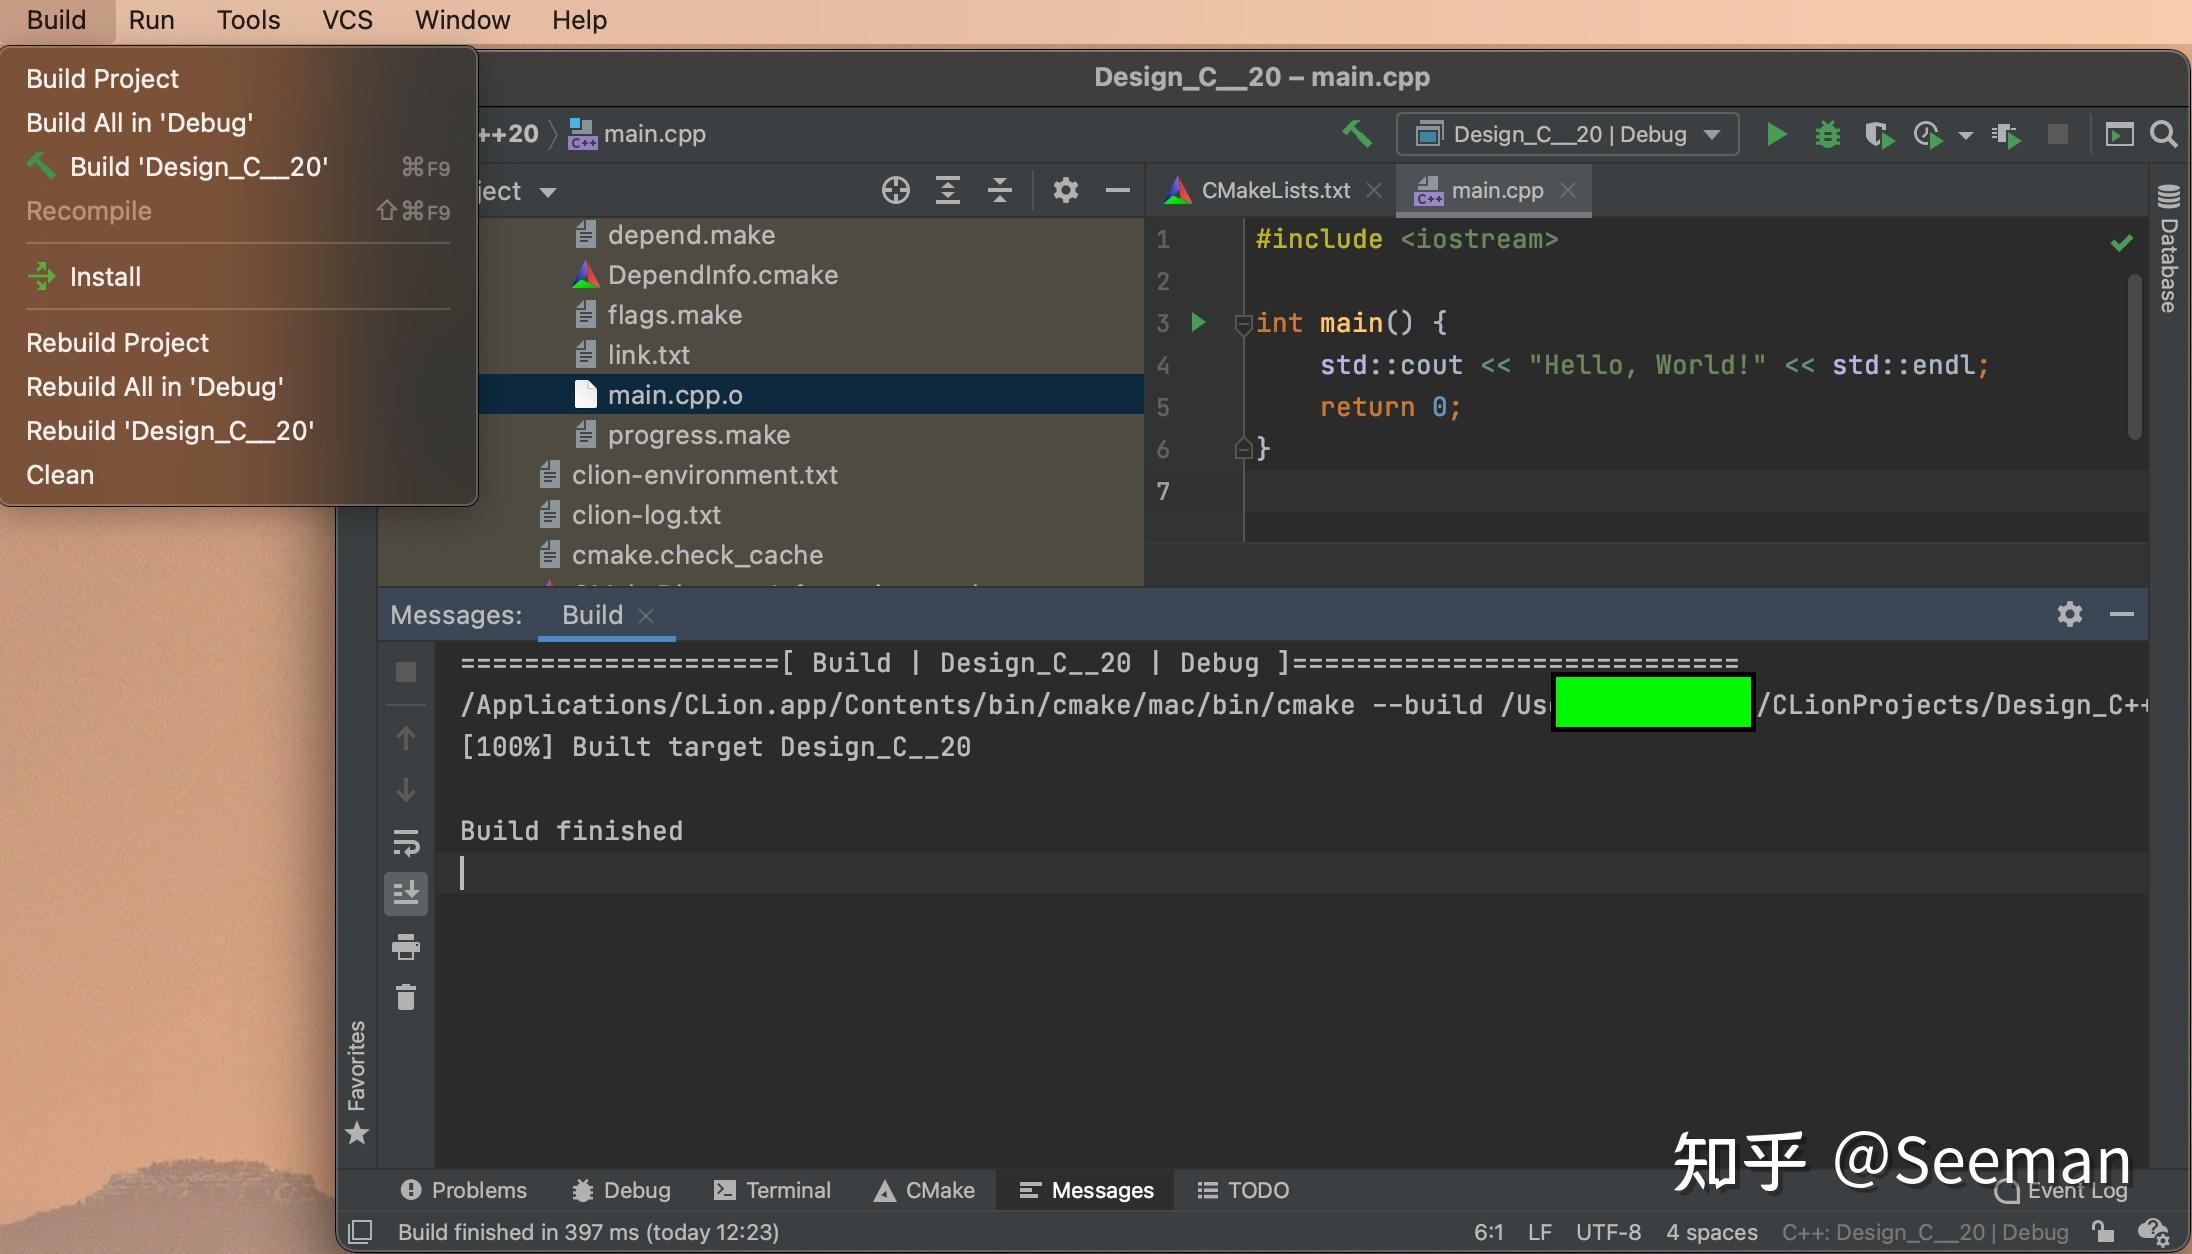Open the Terminal tool window button
The width and height of the screenshot is (2192, 1254).
coord(772,1190)
